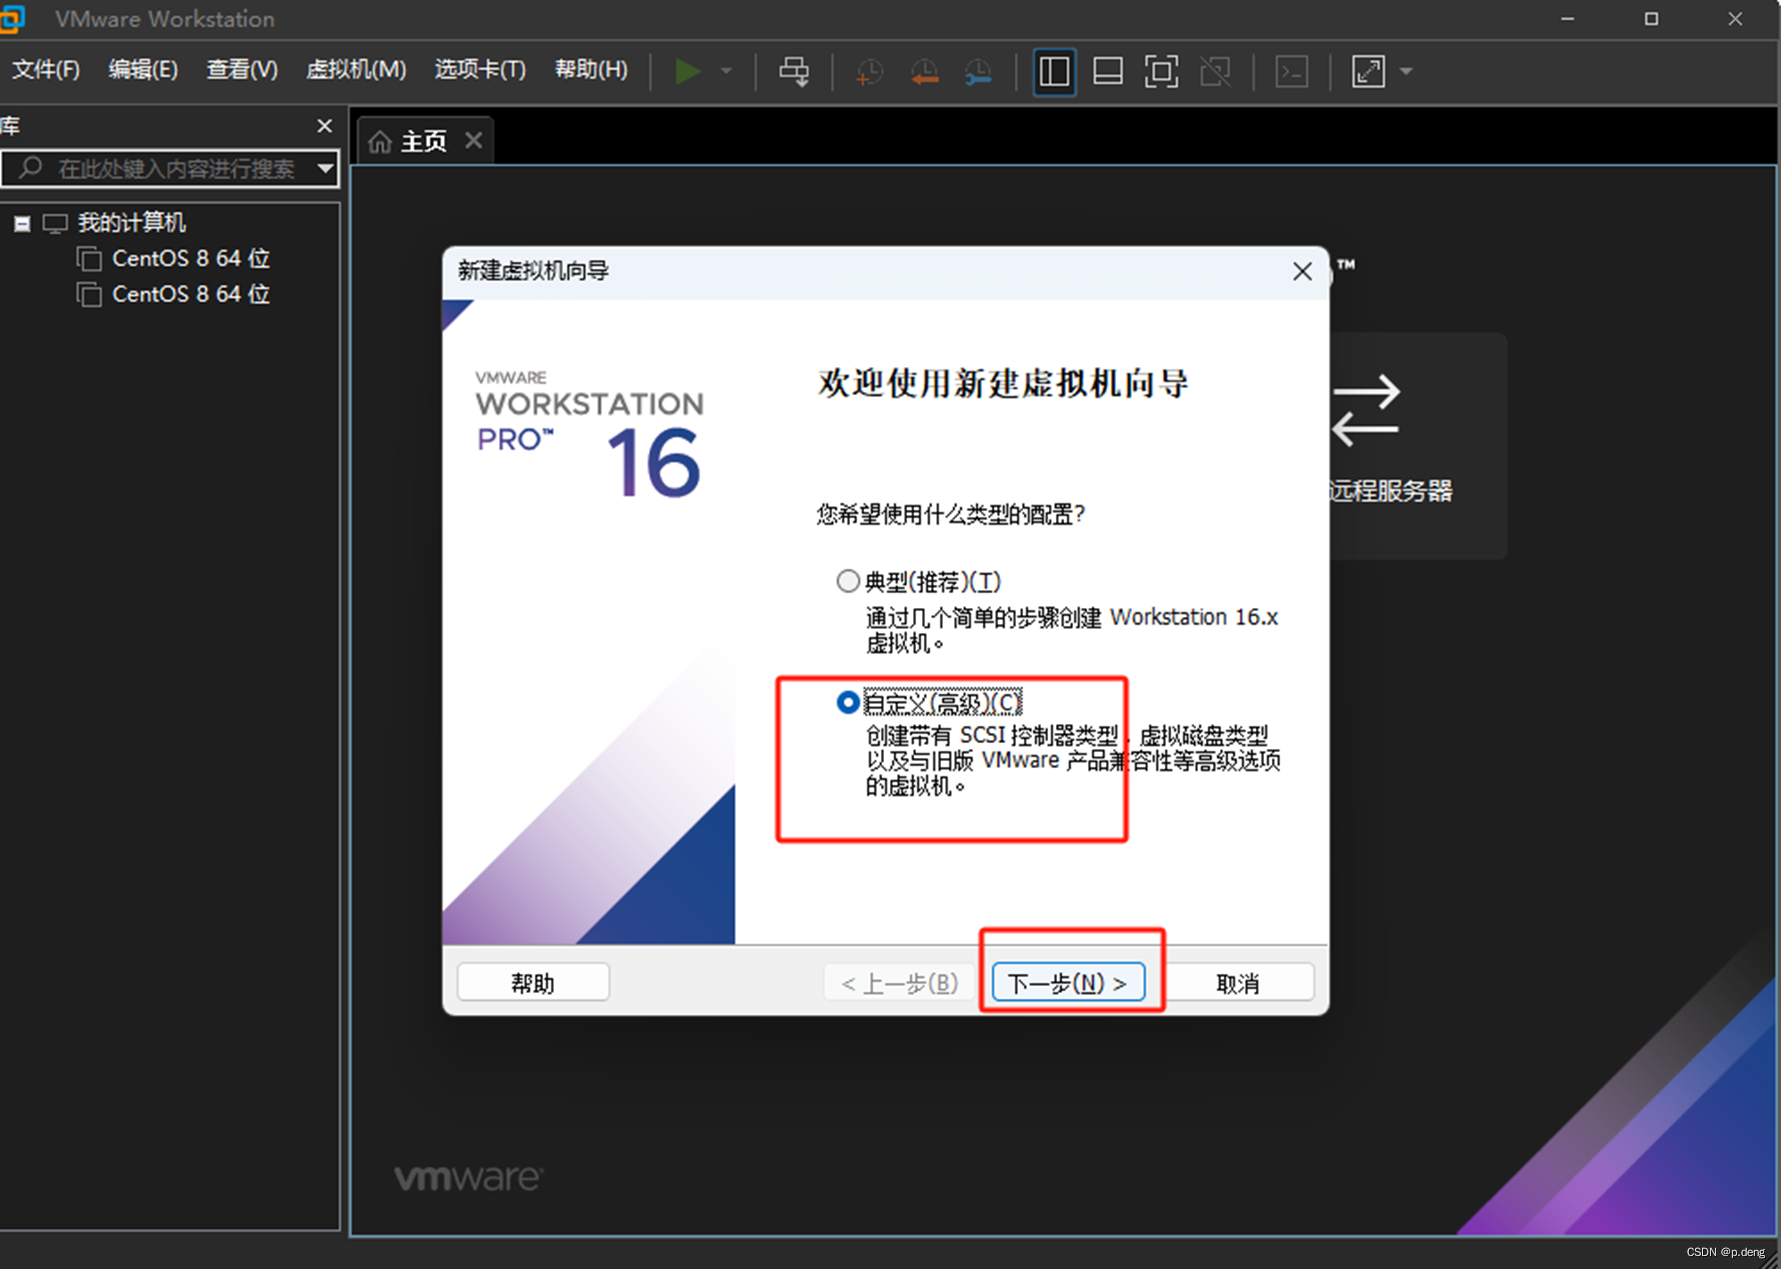Click the Unity mode toolbar icon
The height and width of the screenshot is (1269, 1781).
point(1215,71)
